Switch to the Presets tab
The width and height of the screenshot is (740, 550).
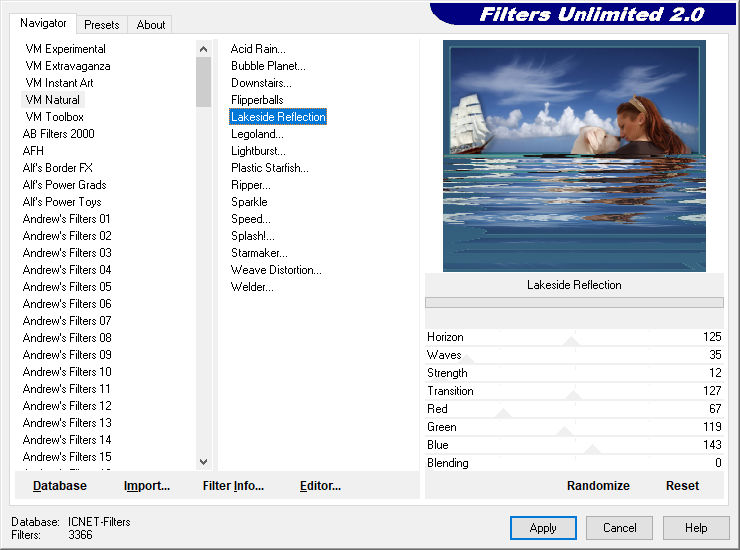(101, 25)
